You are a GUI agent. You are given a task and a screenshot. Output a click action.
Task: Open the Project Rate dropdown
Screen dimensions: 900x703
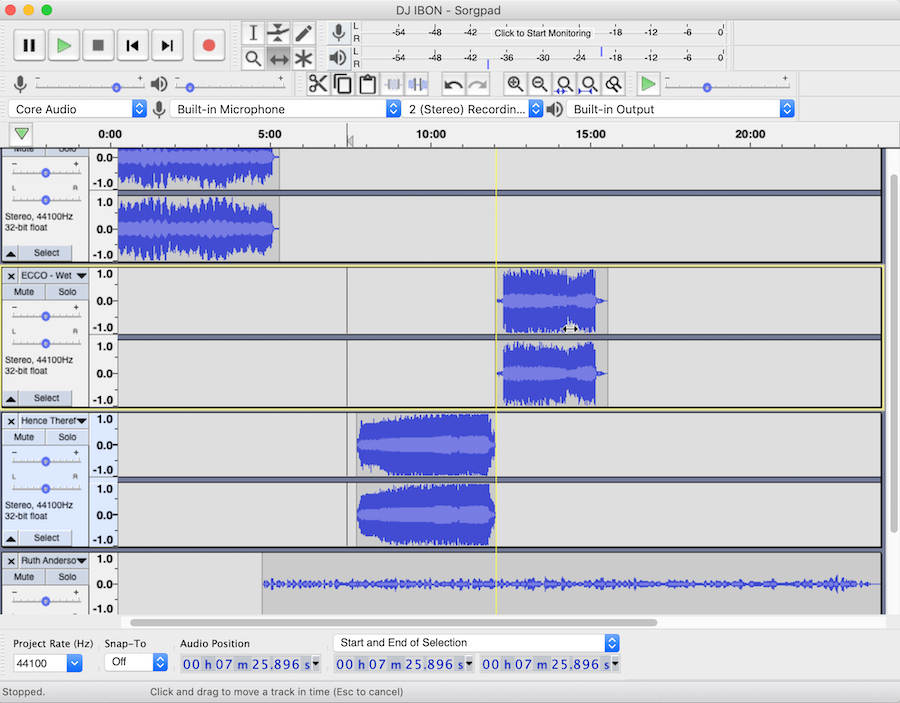pos(48,663)
